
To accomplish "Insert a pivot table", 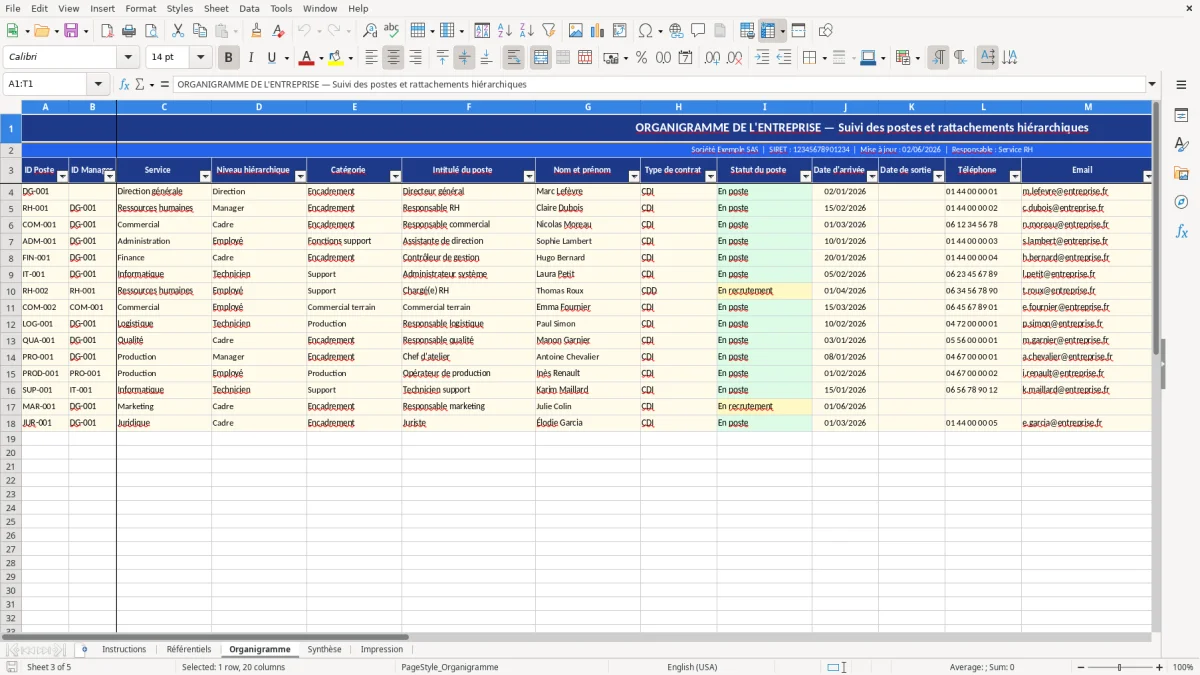I will coord(620,31).
